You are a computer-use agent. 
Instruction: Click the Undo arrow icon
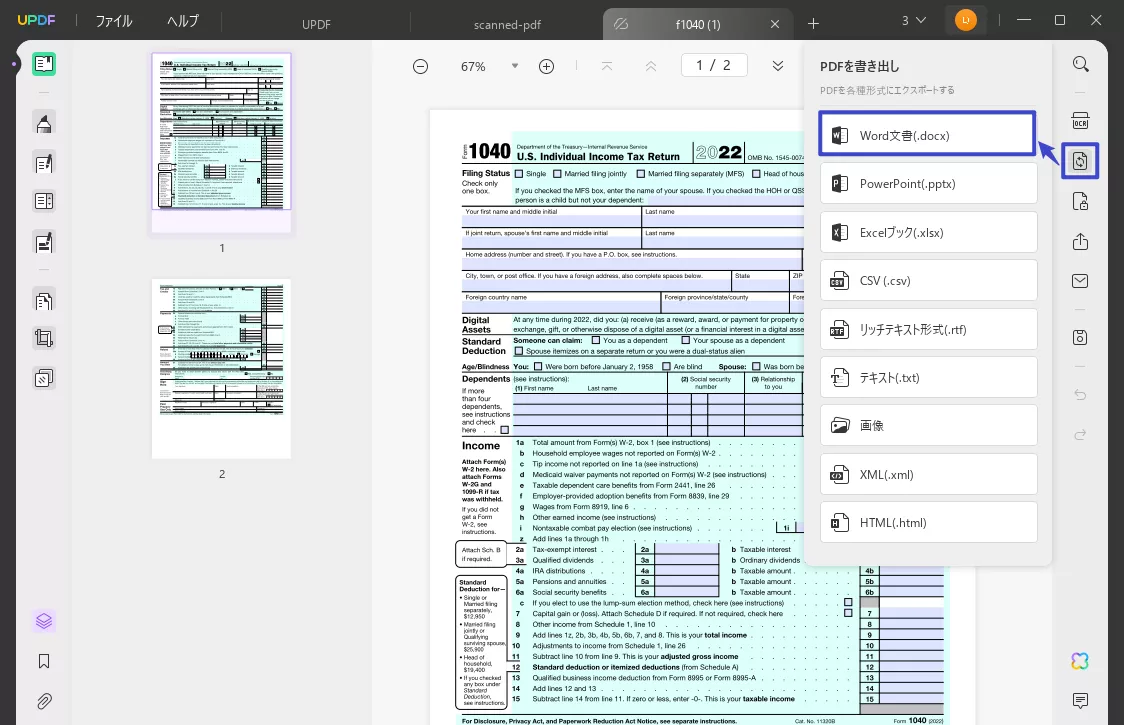coord(1080,394)
